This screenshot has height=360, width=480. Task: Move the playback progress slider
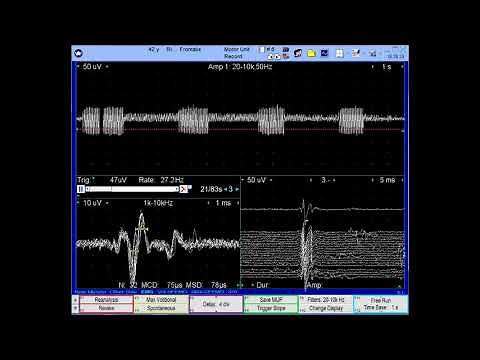click(x=132, y=189)
